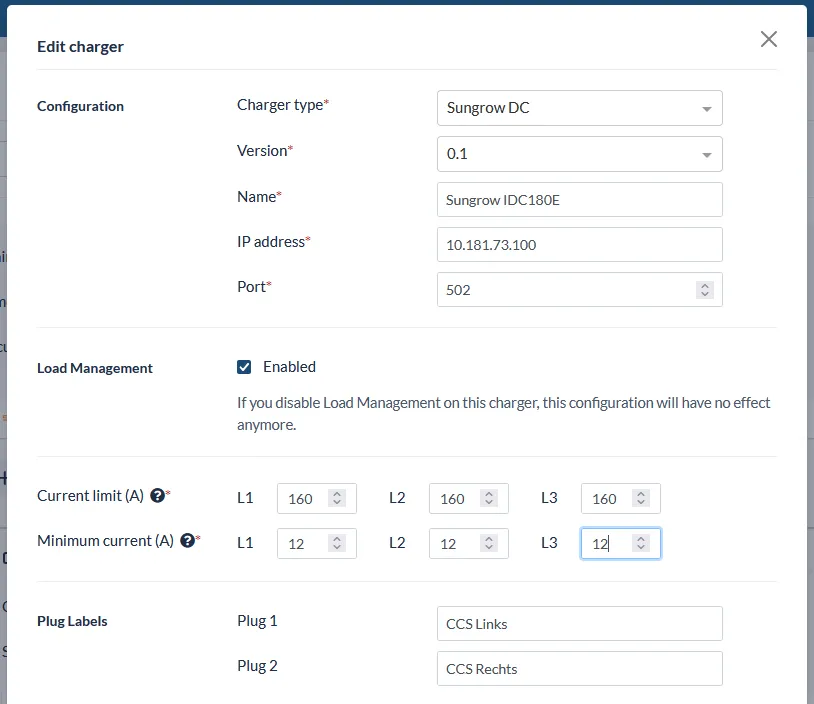Viewport: 814px width, 704px height.
Task: Click the Plug Labels section label
Action: [x=72, y=621]
